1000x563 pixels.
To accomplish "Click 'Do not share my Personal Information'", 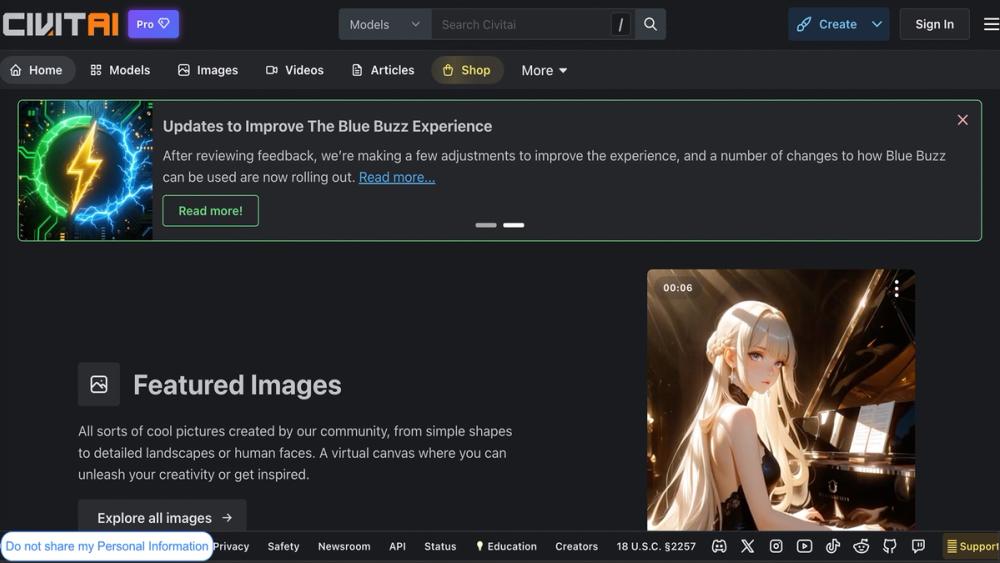I will click(107, 546).
